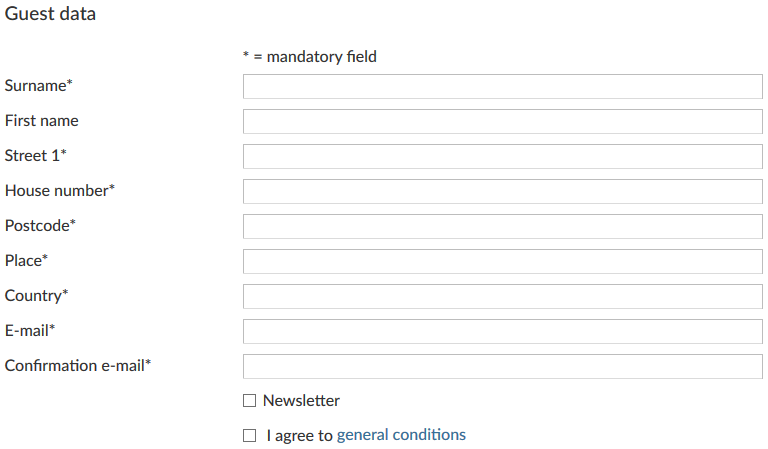The height and width of the screenshot is (449, 768).
Task: Focus the Postcode entry box
Action: coord(502,226)
